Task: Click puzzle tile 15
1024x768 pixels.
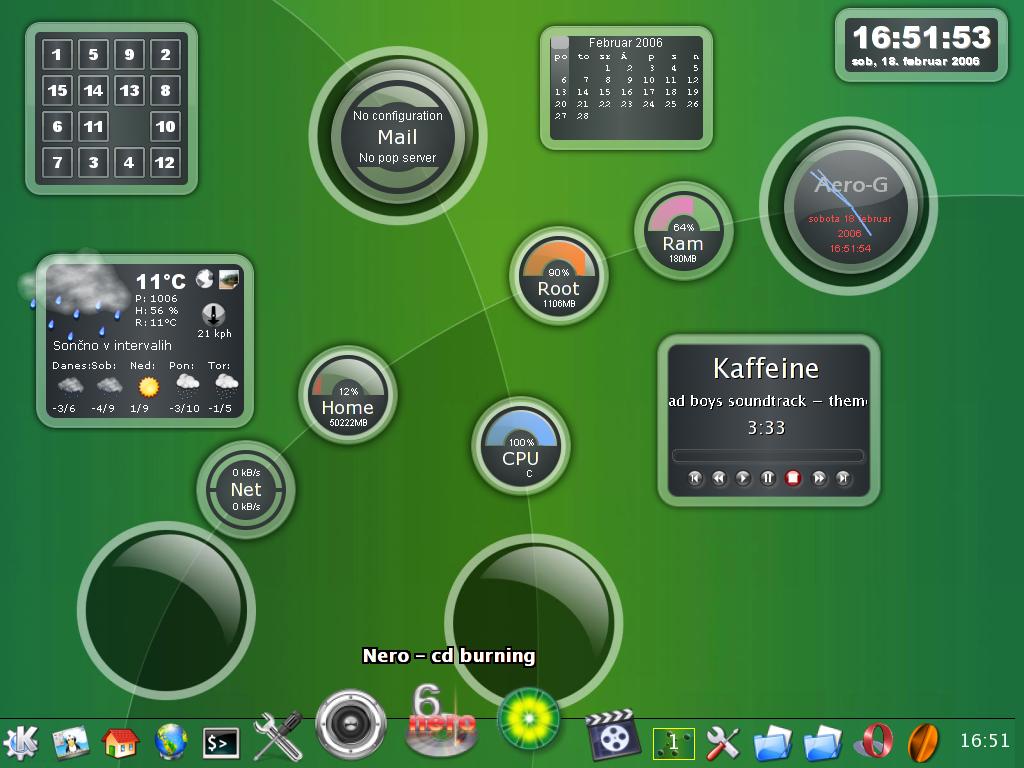Action: point(57,90)
